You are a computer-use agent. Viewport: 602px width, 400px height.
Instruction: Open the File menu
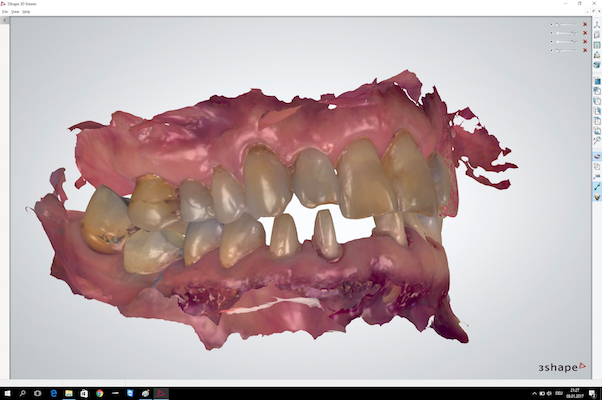point(5,12)
